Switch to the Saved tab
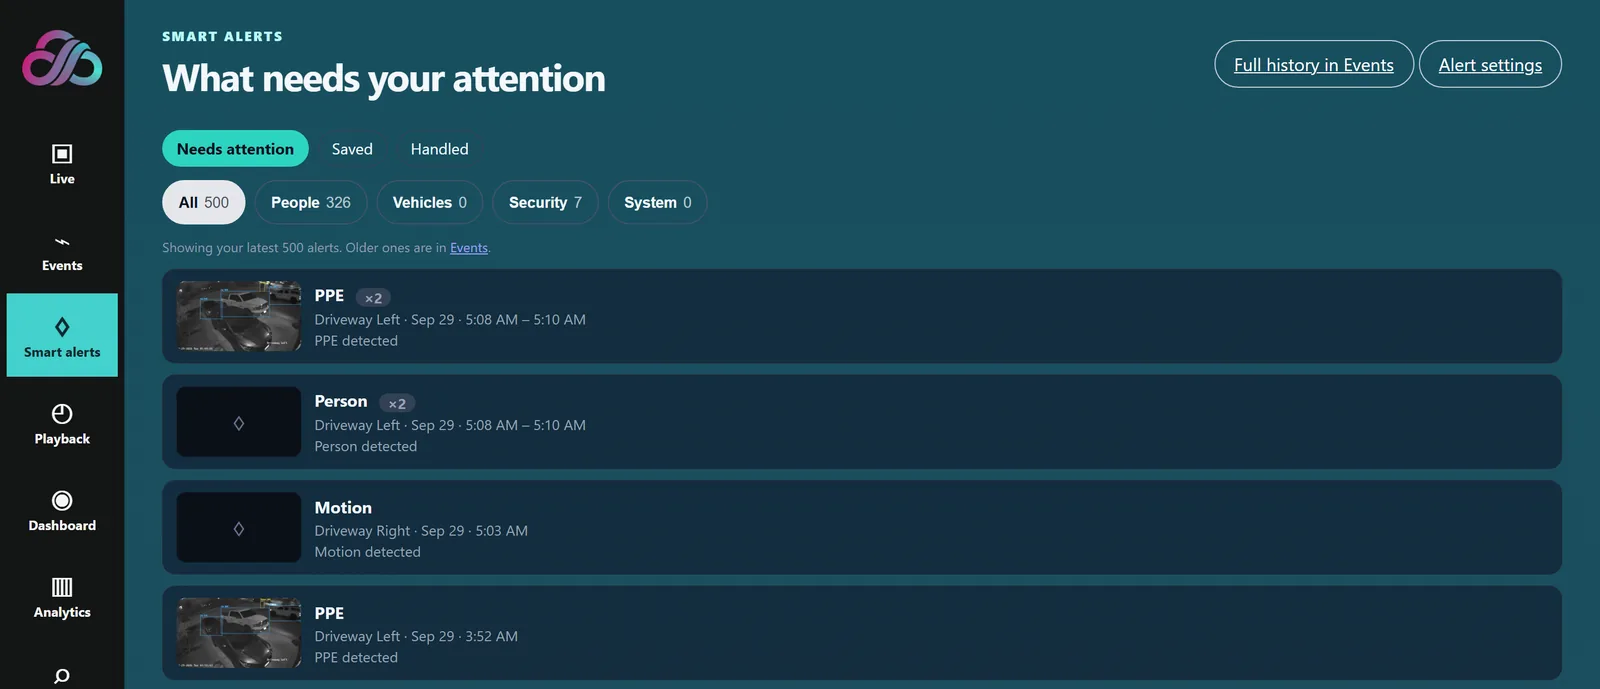 coord(352,149)
